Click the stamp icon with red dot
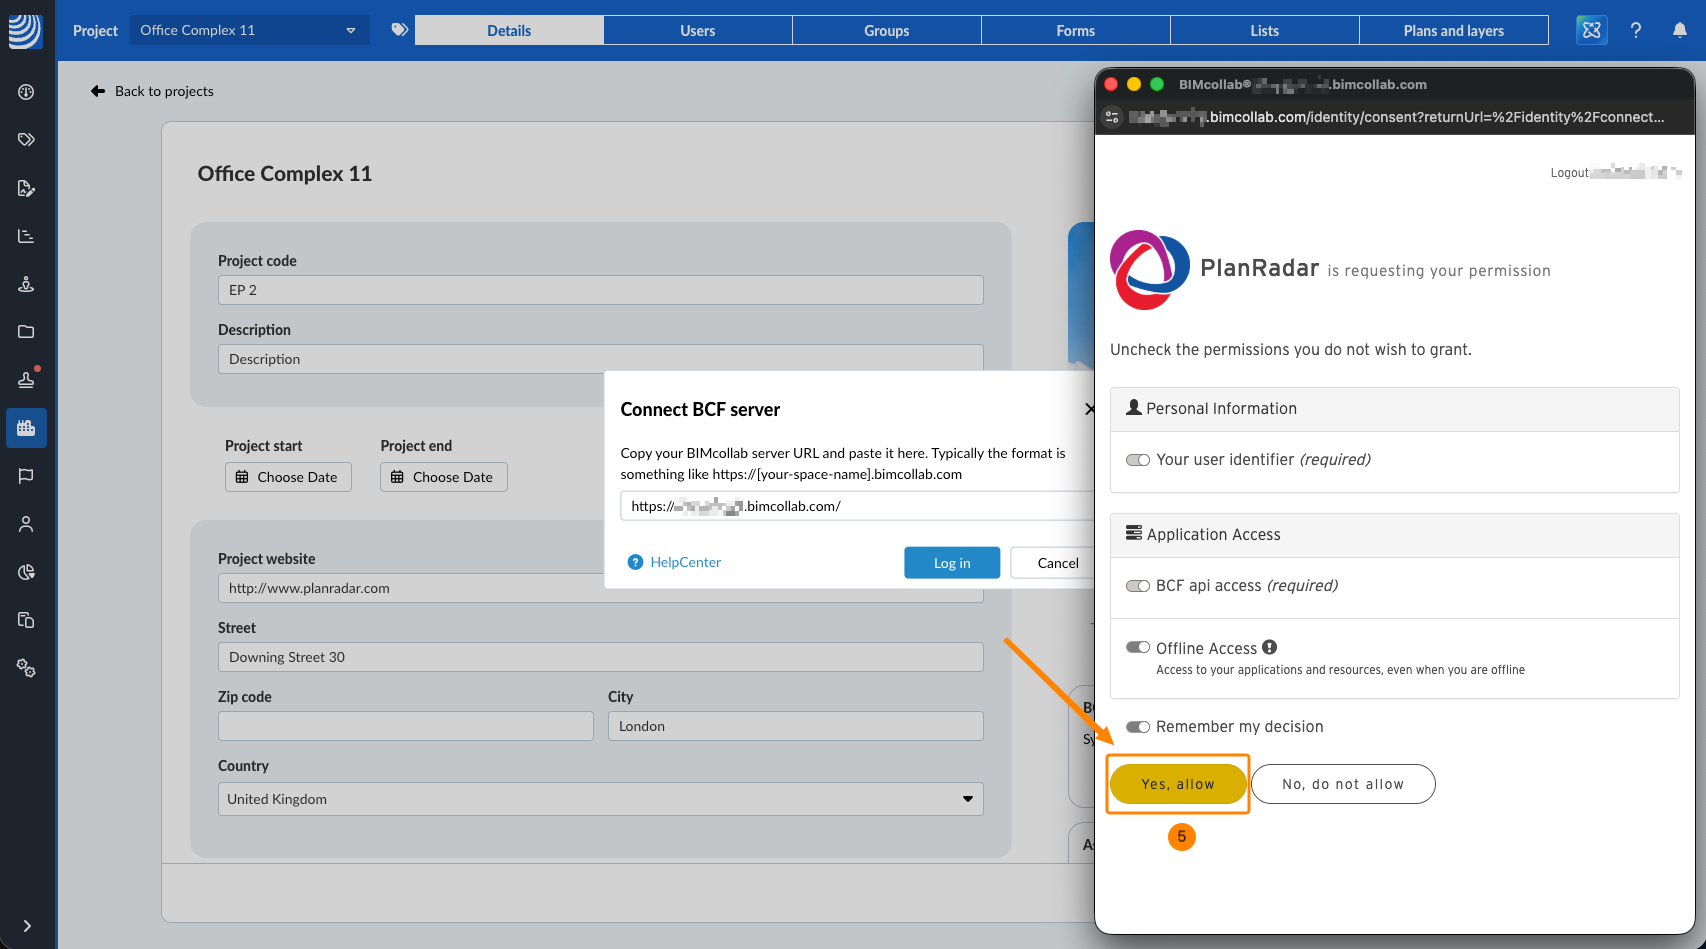 pyautogui.click(x=26, y=379)
